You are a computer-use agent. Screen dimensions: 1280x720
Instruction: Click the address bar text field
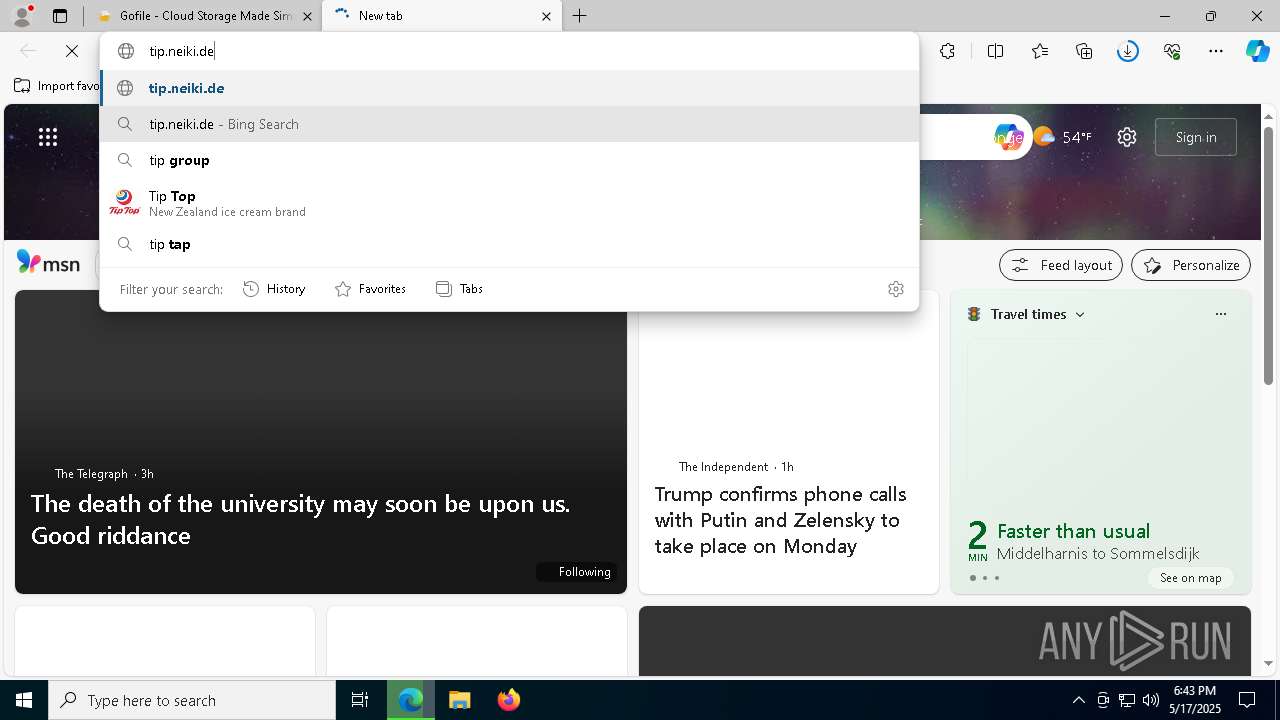510,51
